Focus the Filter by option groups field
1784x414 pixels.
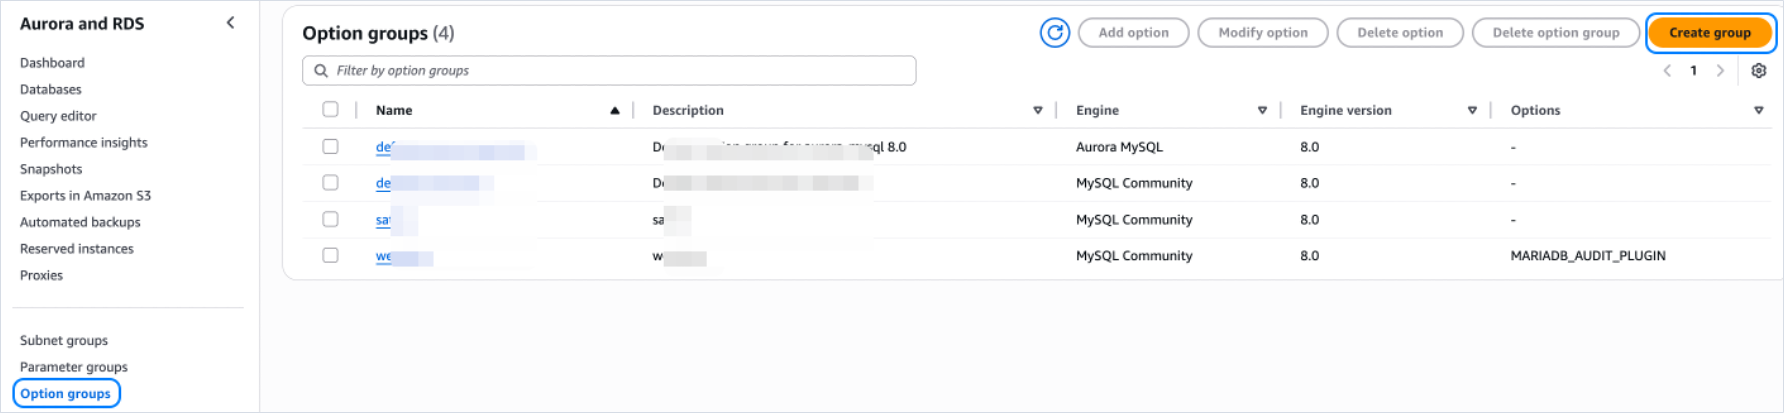(x=609, y=71)
